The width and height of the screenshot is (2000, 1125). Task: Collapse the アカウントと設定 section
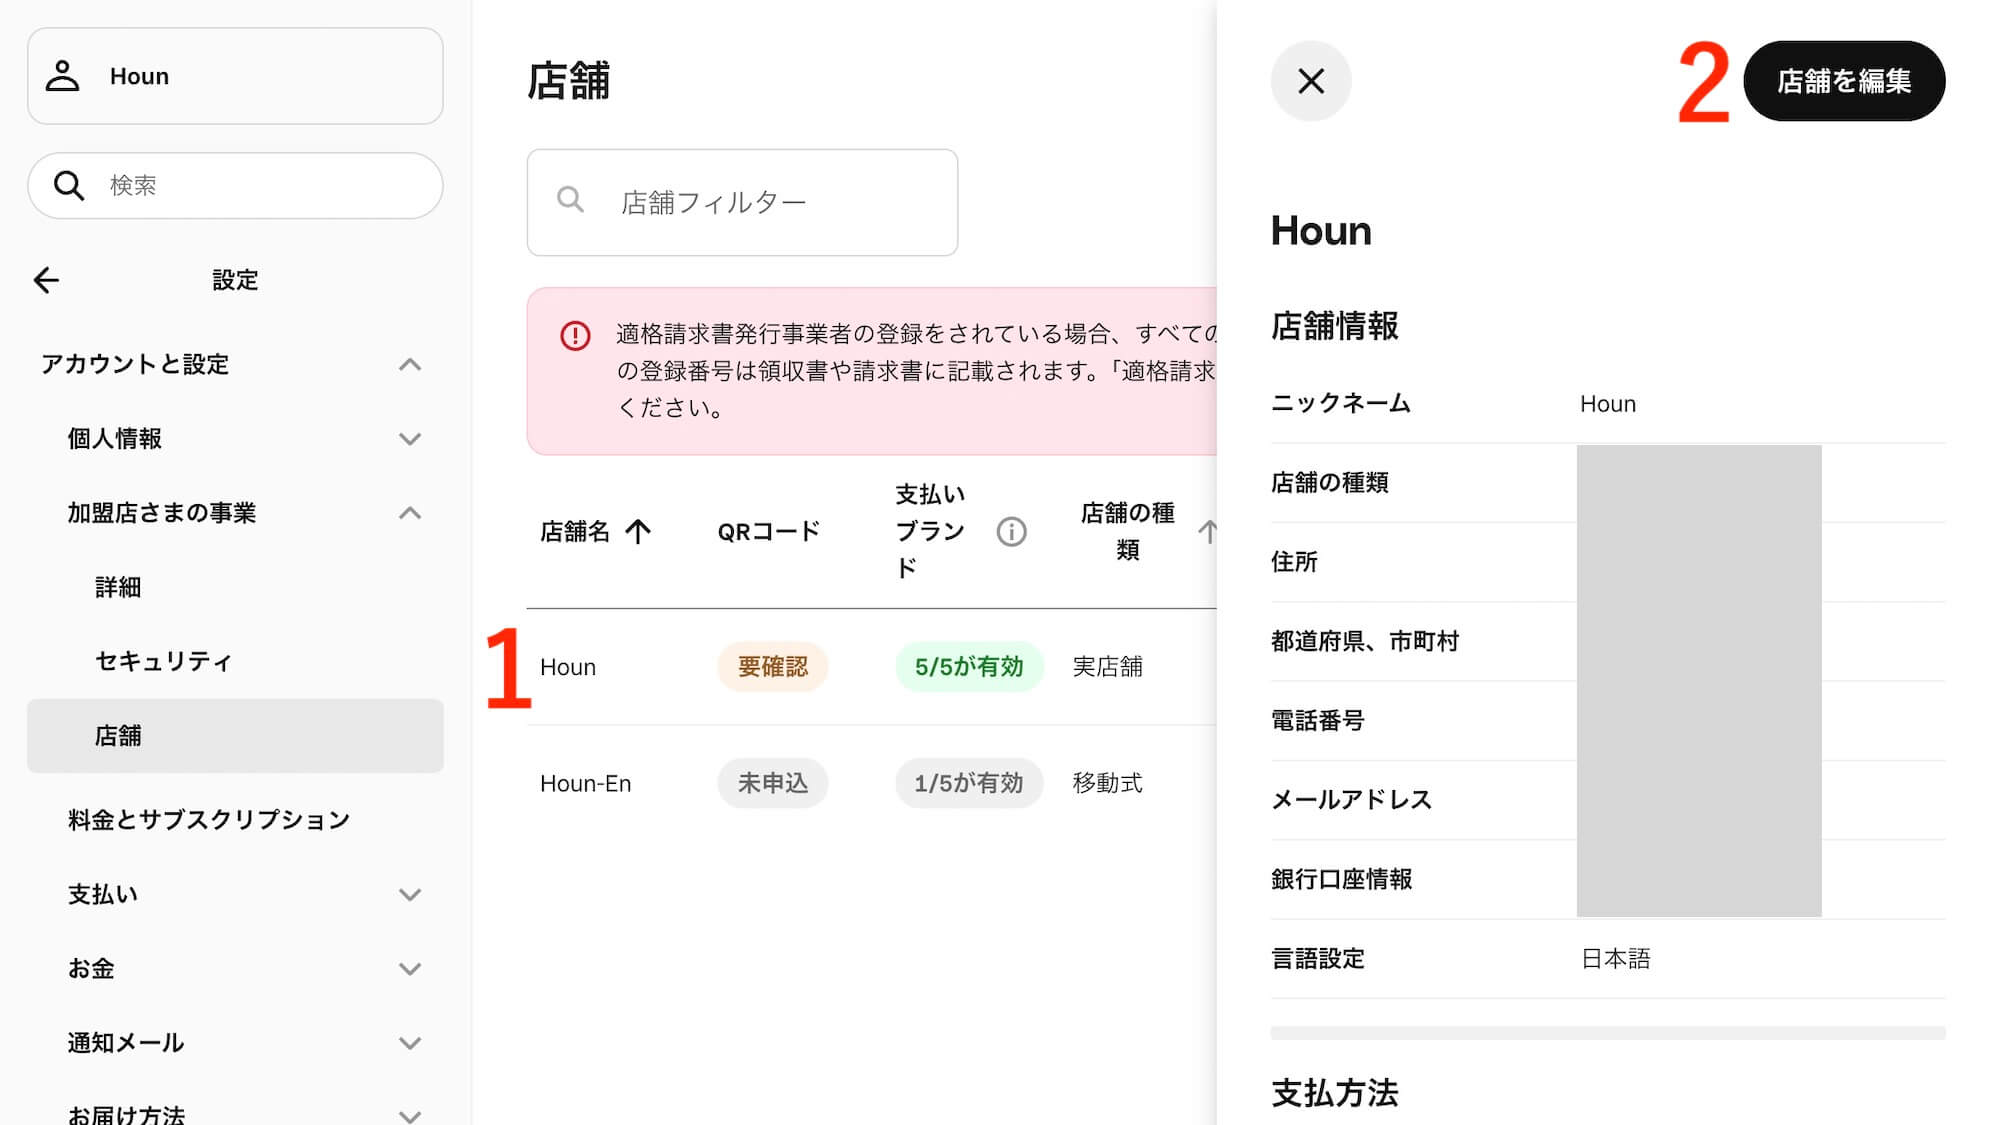409,365
